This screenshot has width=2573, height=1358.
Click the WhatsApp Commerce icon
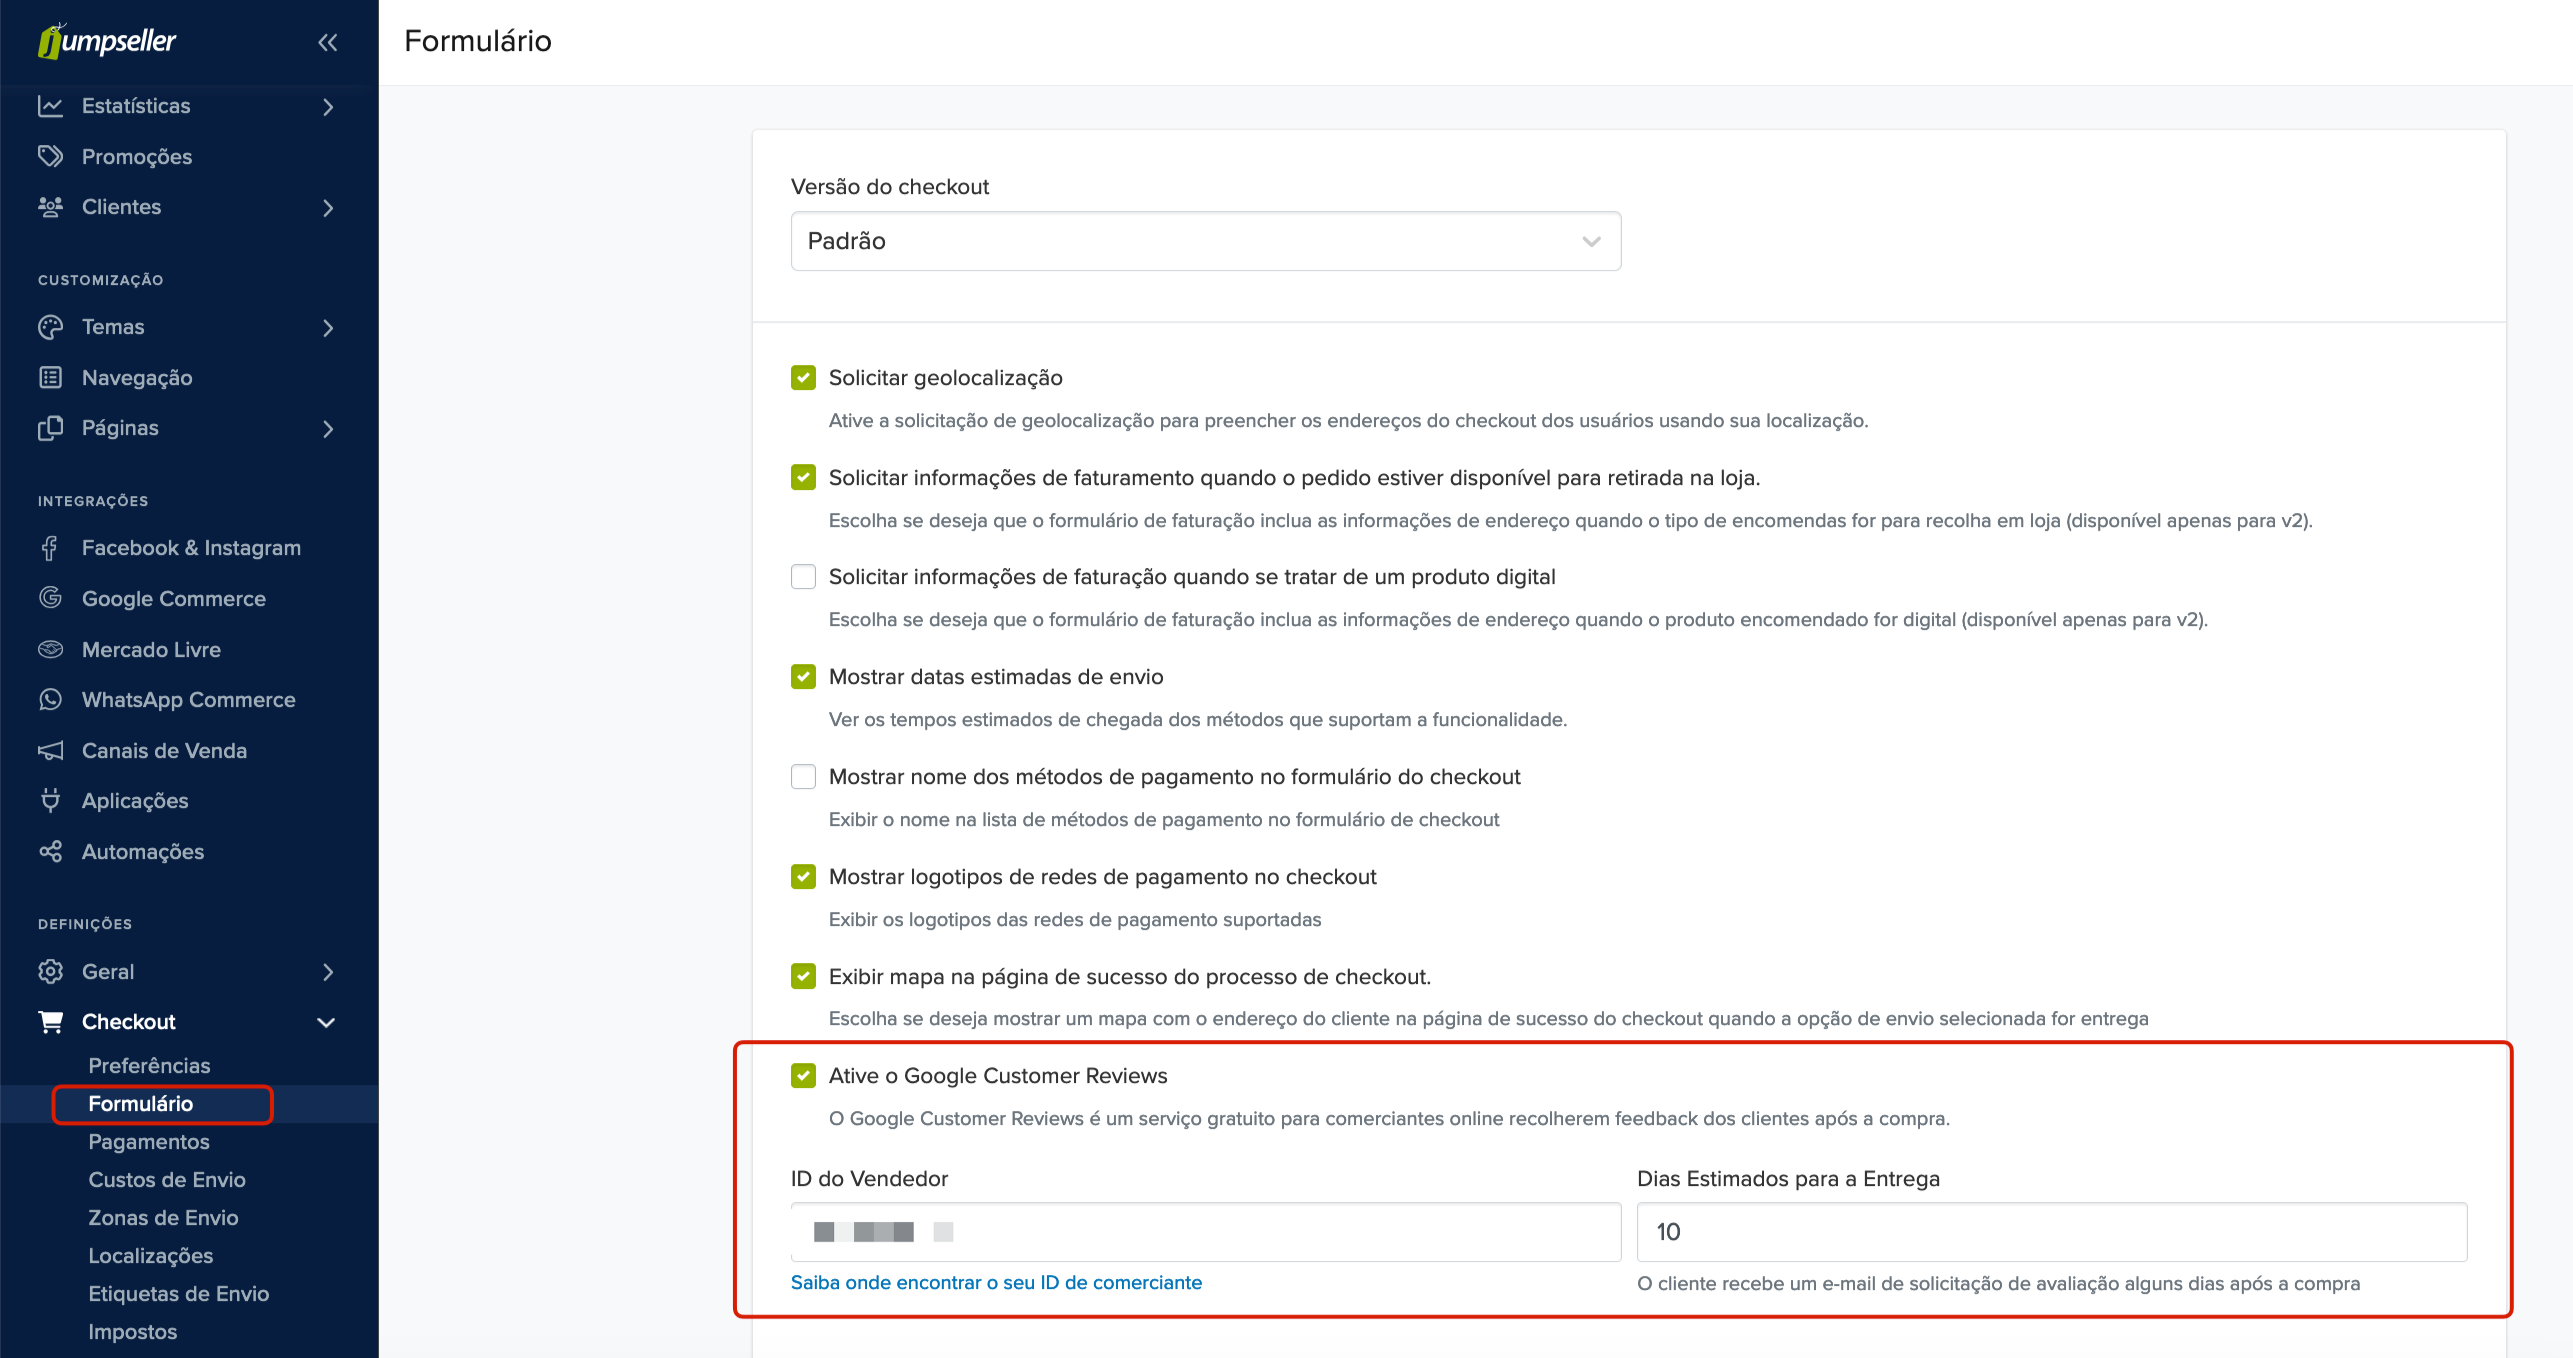(50, 699)
